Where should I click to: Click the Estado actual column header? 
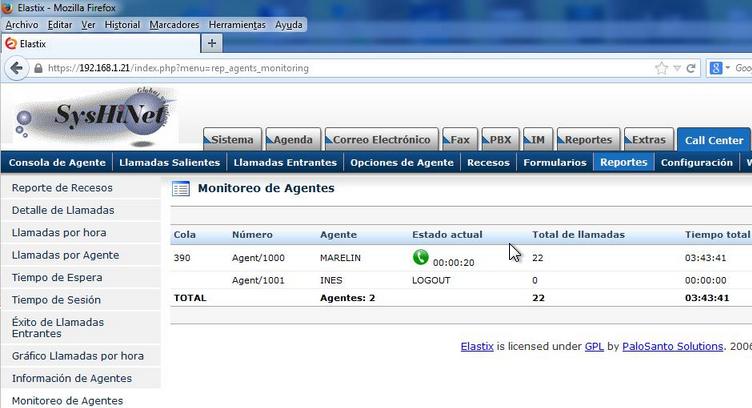pos(447,234)
